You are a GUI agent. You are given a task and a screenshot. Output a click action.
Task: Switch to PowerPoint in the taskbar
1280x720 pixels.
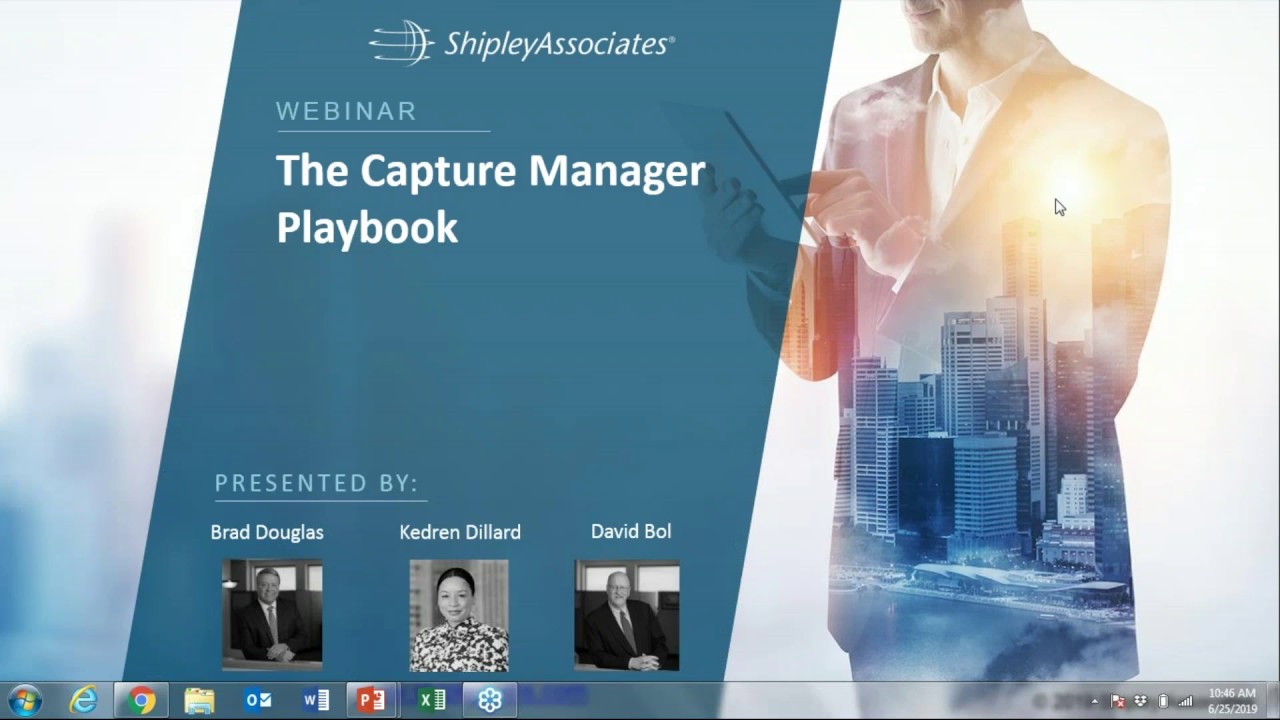point(372,700)
